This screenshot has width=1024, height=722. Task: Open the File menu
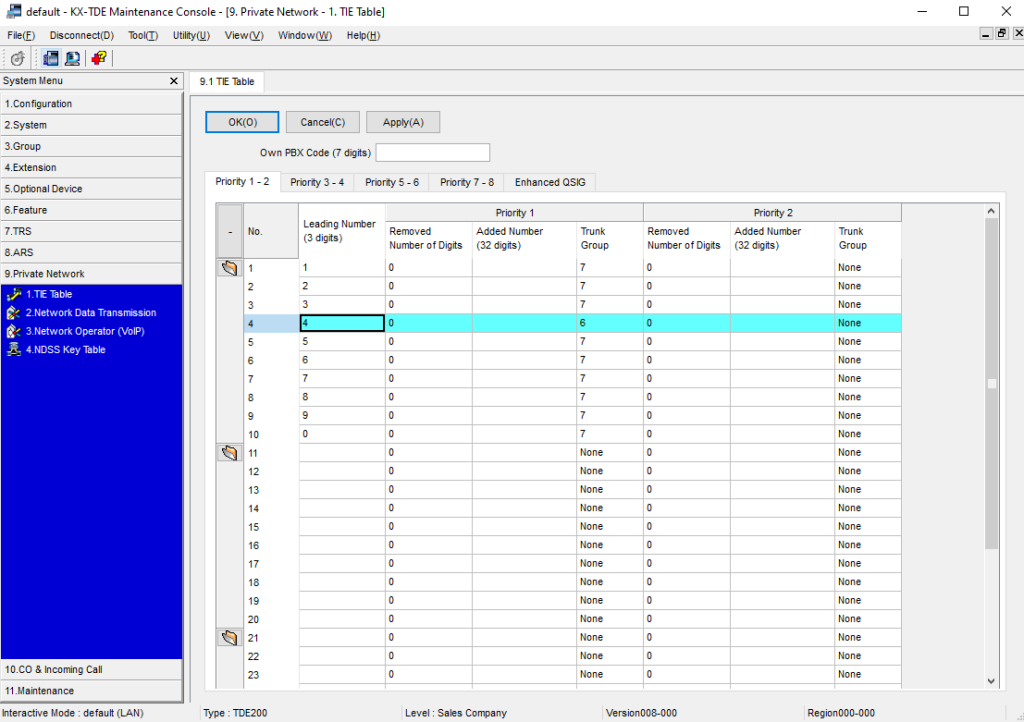[x=21, y=35]
